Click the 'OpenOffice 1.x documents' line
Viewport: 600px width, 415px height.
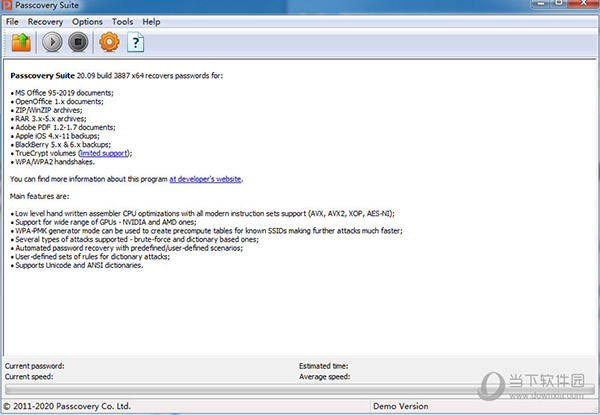coord(59,102)
